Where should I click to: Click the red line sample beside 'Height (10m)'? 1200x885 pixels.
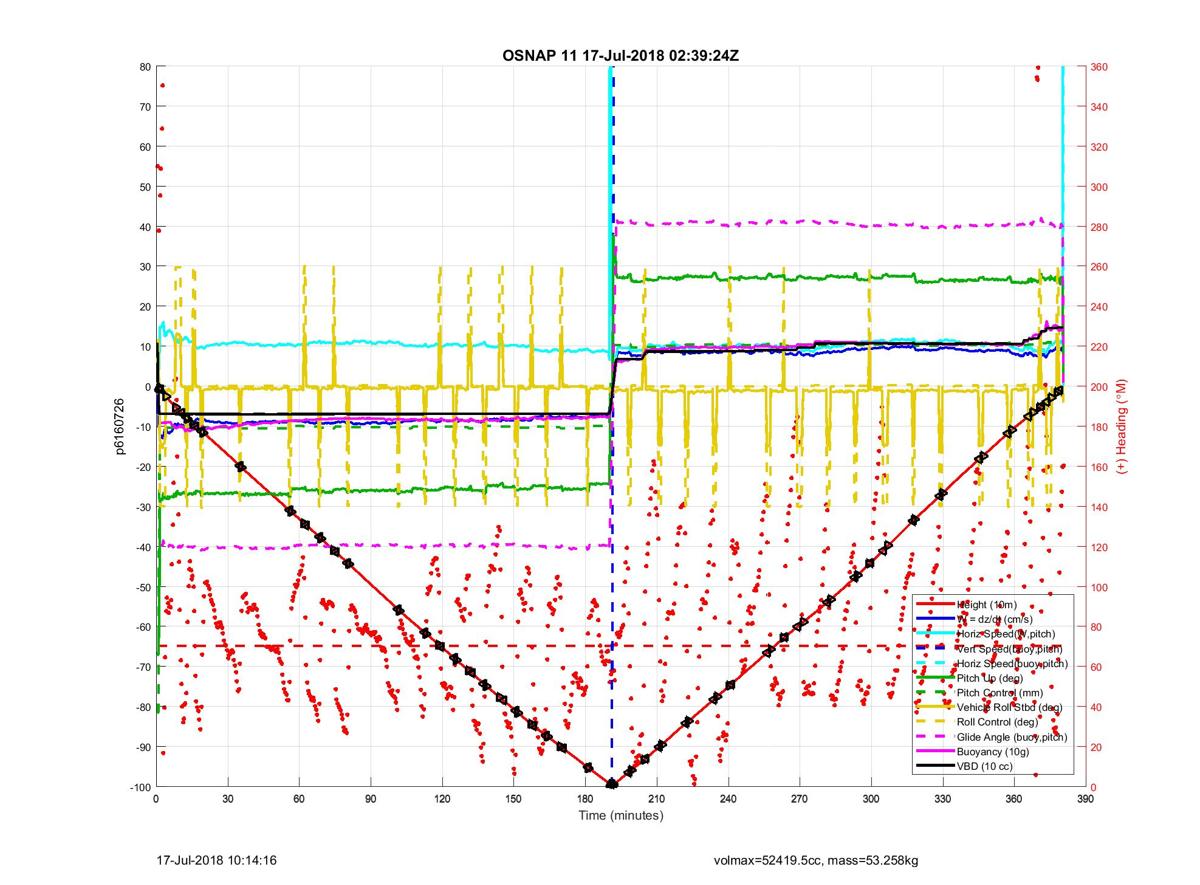pos(936,604)
